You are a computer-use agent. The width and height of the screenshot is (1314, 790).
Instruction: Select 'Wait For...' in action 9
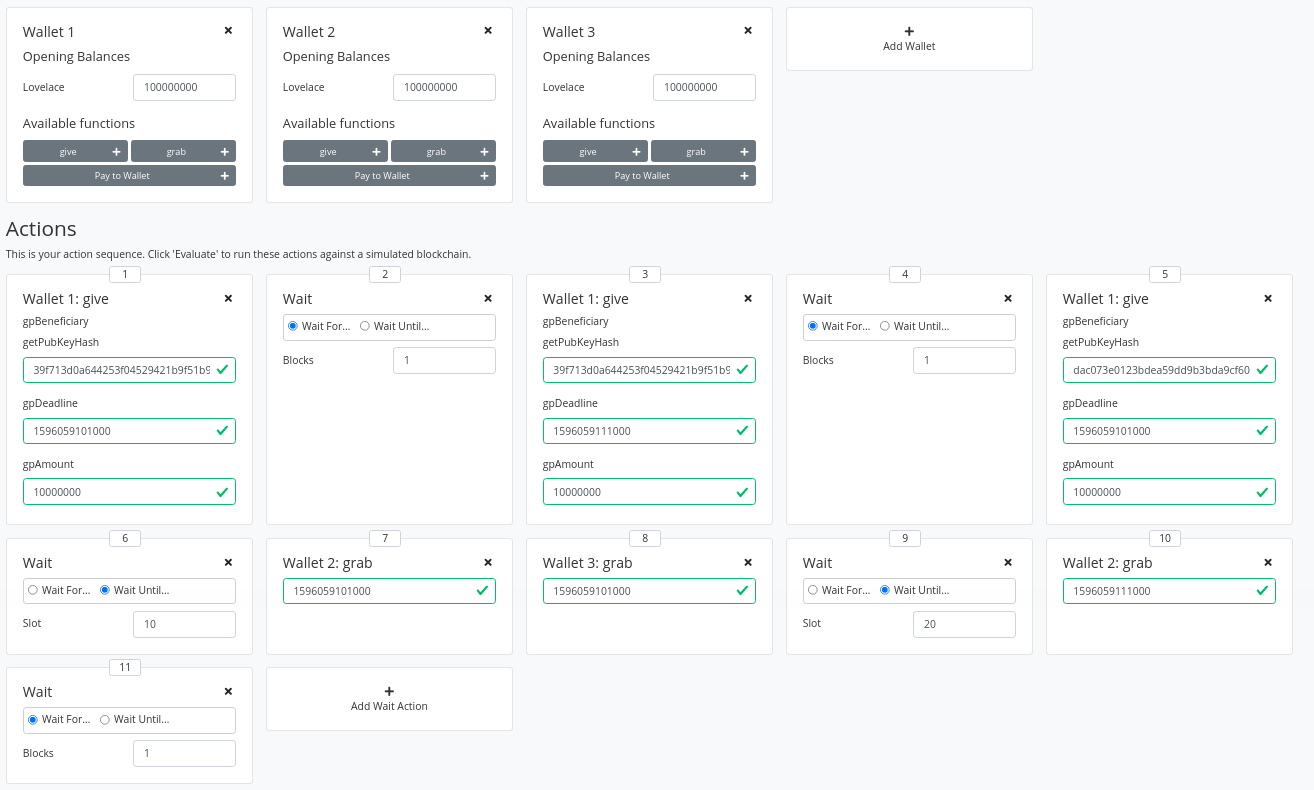(x=813, y=590)
